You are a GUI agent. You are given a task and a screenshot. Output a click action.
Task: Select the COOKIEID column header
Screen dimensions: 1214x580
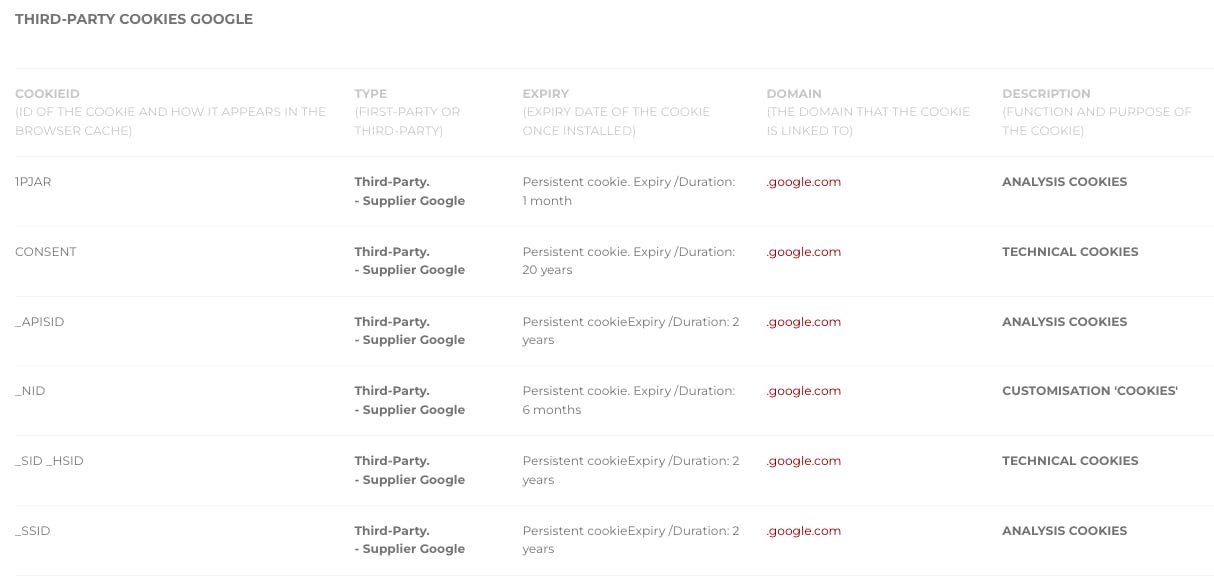coord(46,94)
